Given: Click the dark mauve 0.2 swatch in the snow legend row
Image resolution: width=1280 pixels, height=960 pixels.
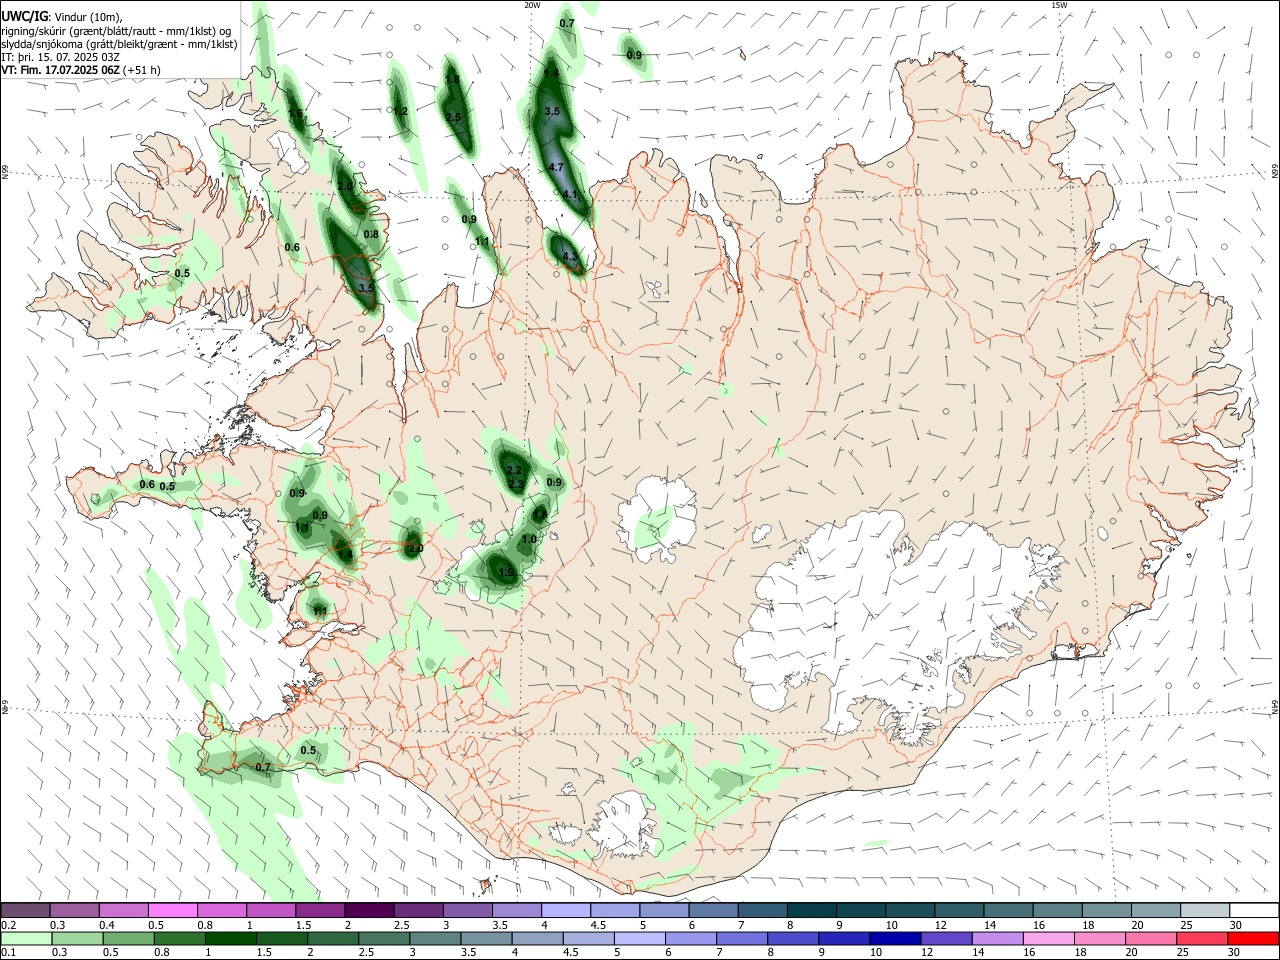Looking at the screenshot, I should tap(26, 910).
